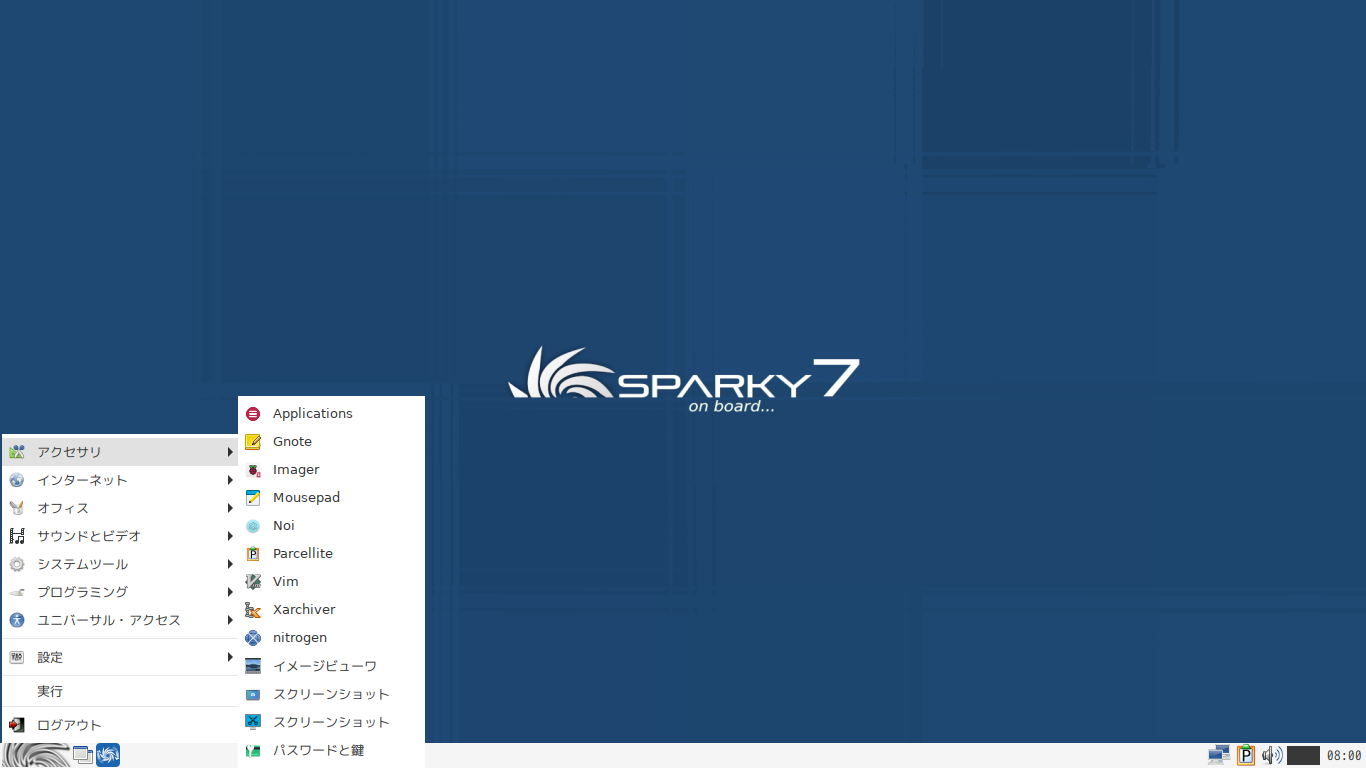The width and height of the screenshot is (1366, 768).
Task: Expand the システムツール submenu
Action: tap(120, 564)
